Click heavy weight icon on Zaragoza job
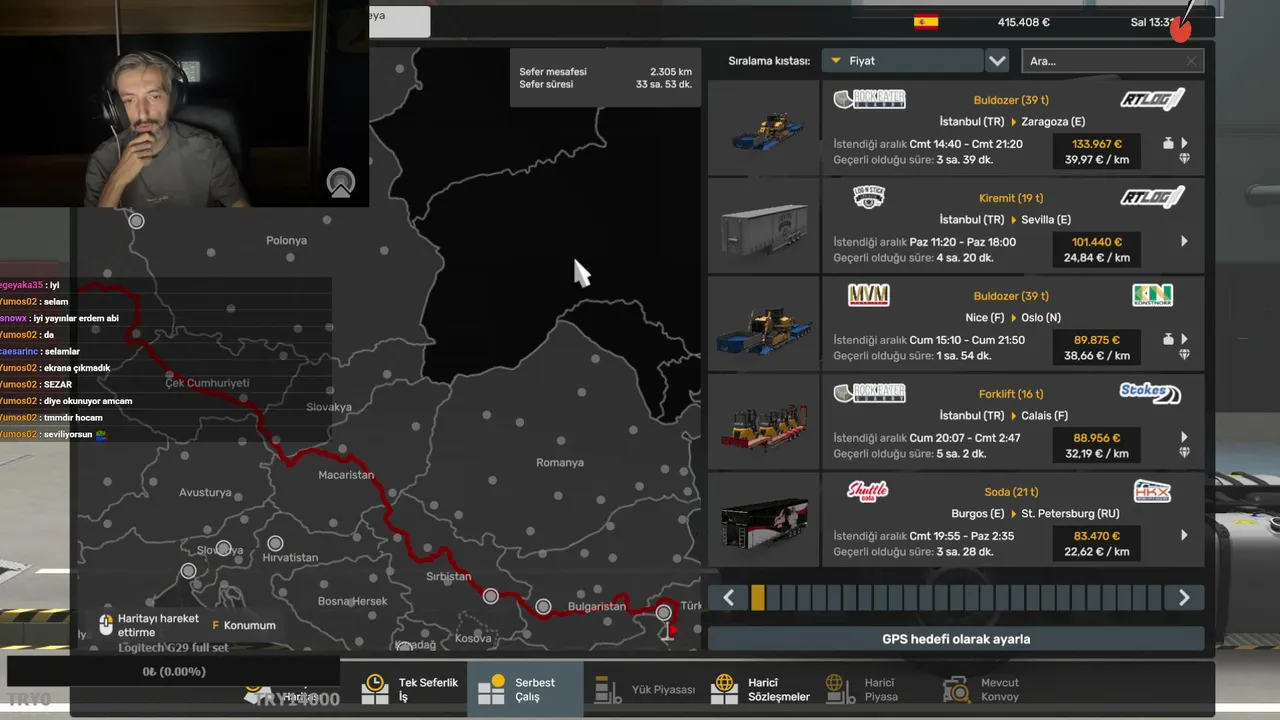The height and width of the screenshot is (720, 1280). pyautogui.click(x=1168, y=143)
